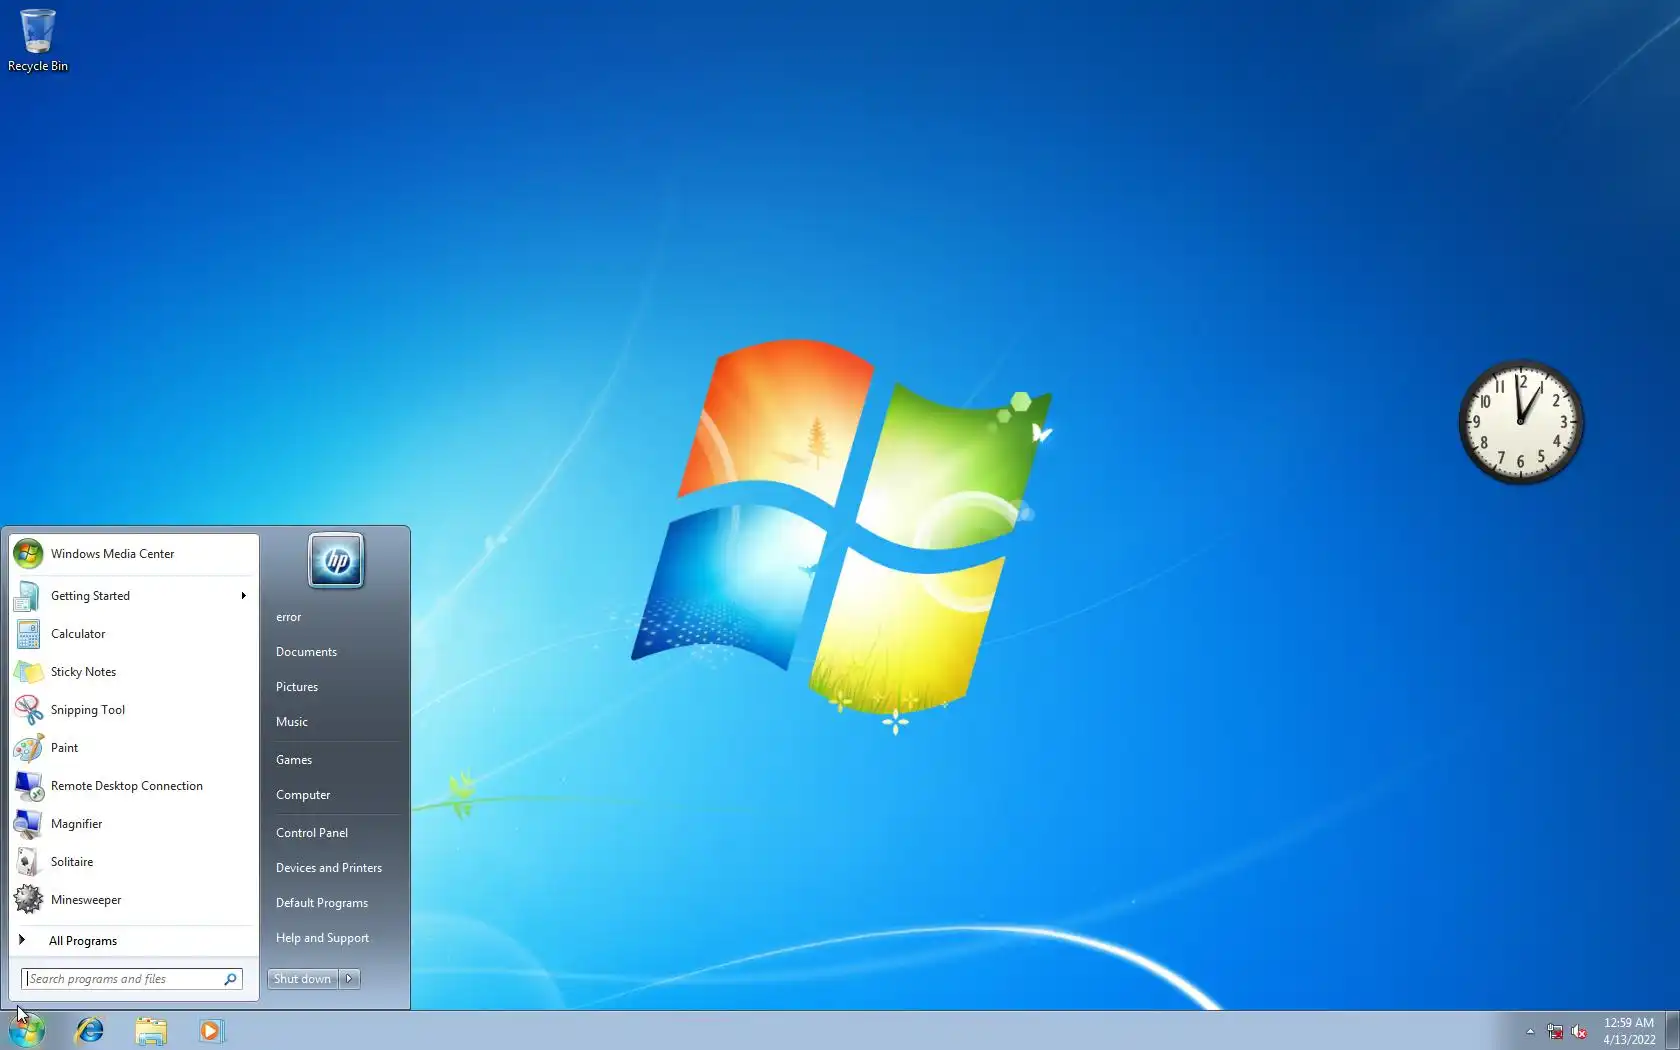This screenshot has width=1680, height=1050.
Task: Open the error user folder
Action: [x=289, y=617]
